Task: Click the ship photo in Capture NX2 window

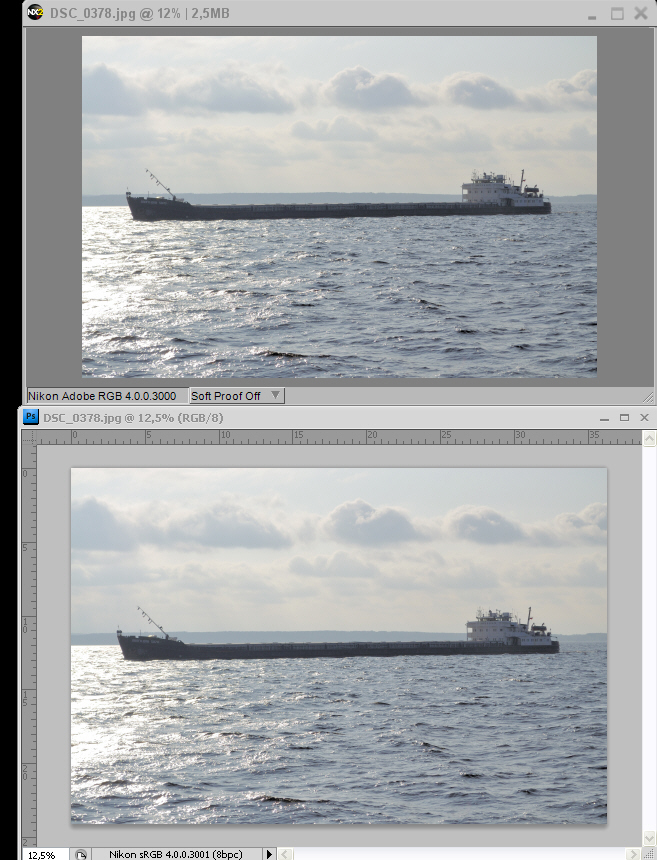Action: [339, 207]
